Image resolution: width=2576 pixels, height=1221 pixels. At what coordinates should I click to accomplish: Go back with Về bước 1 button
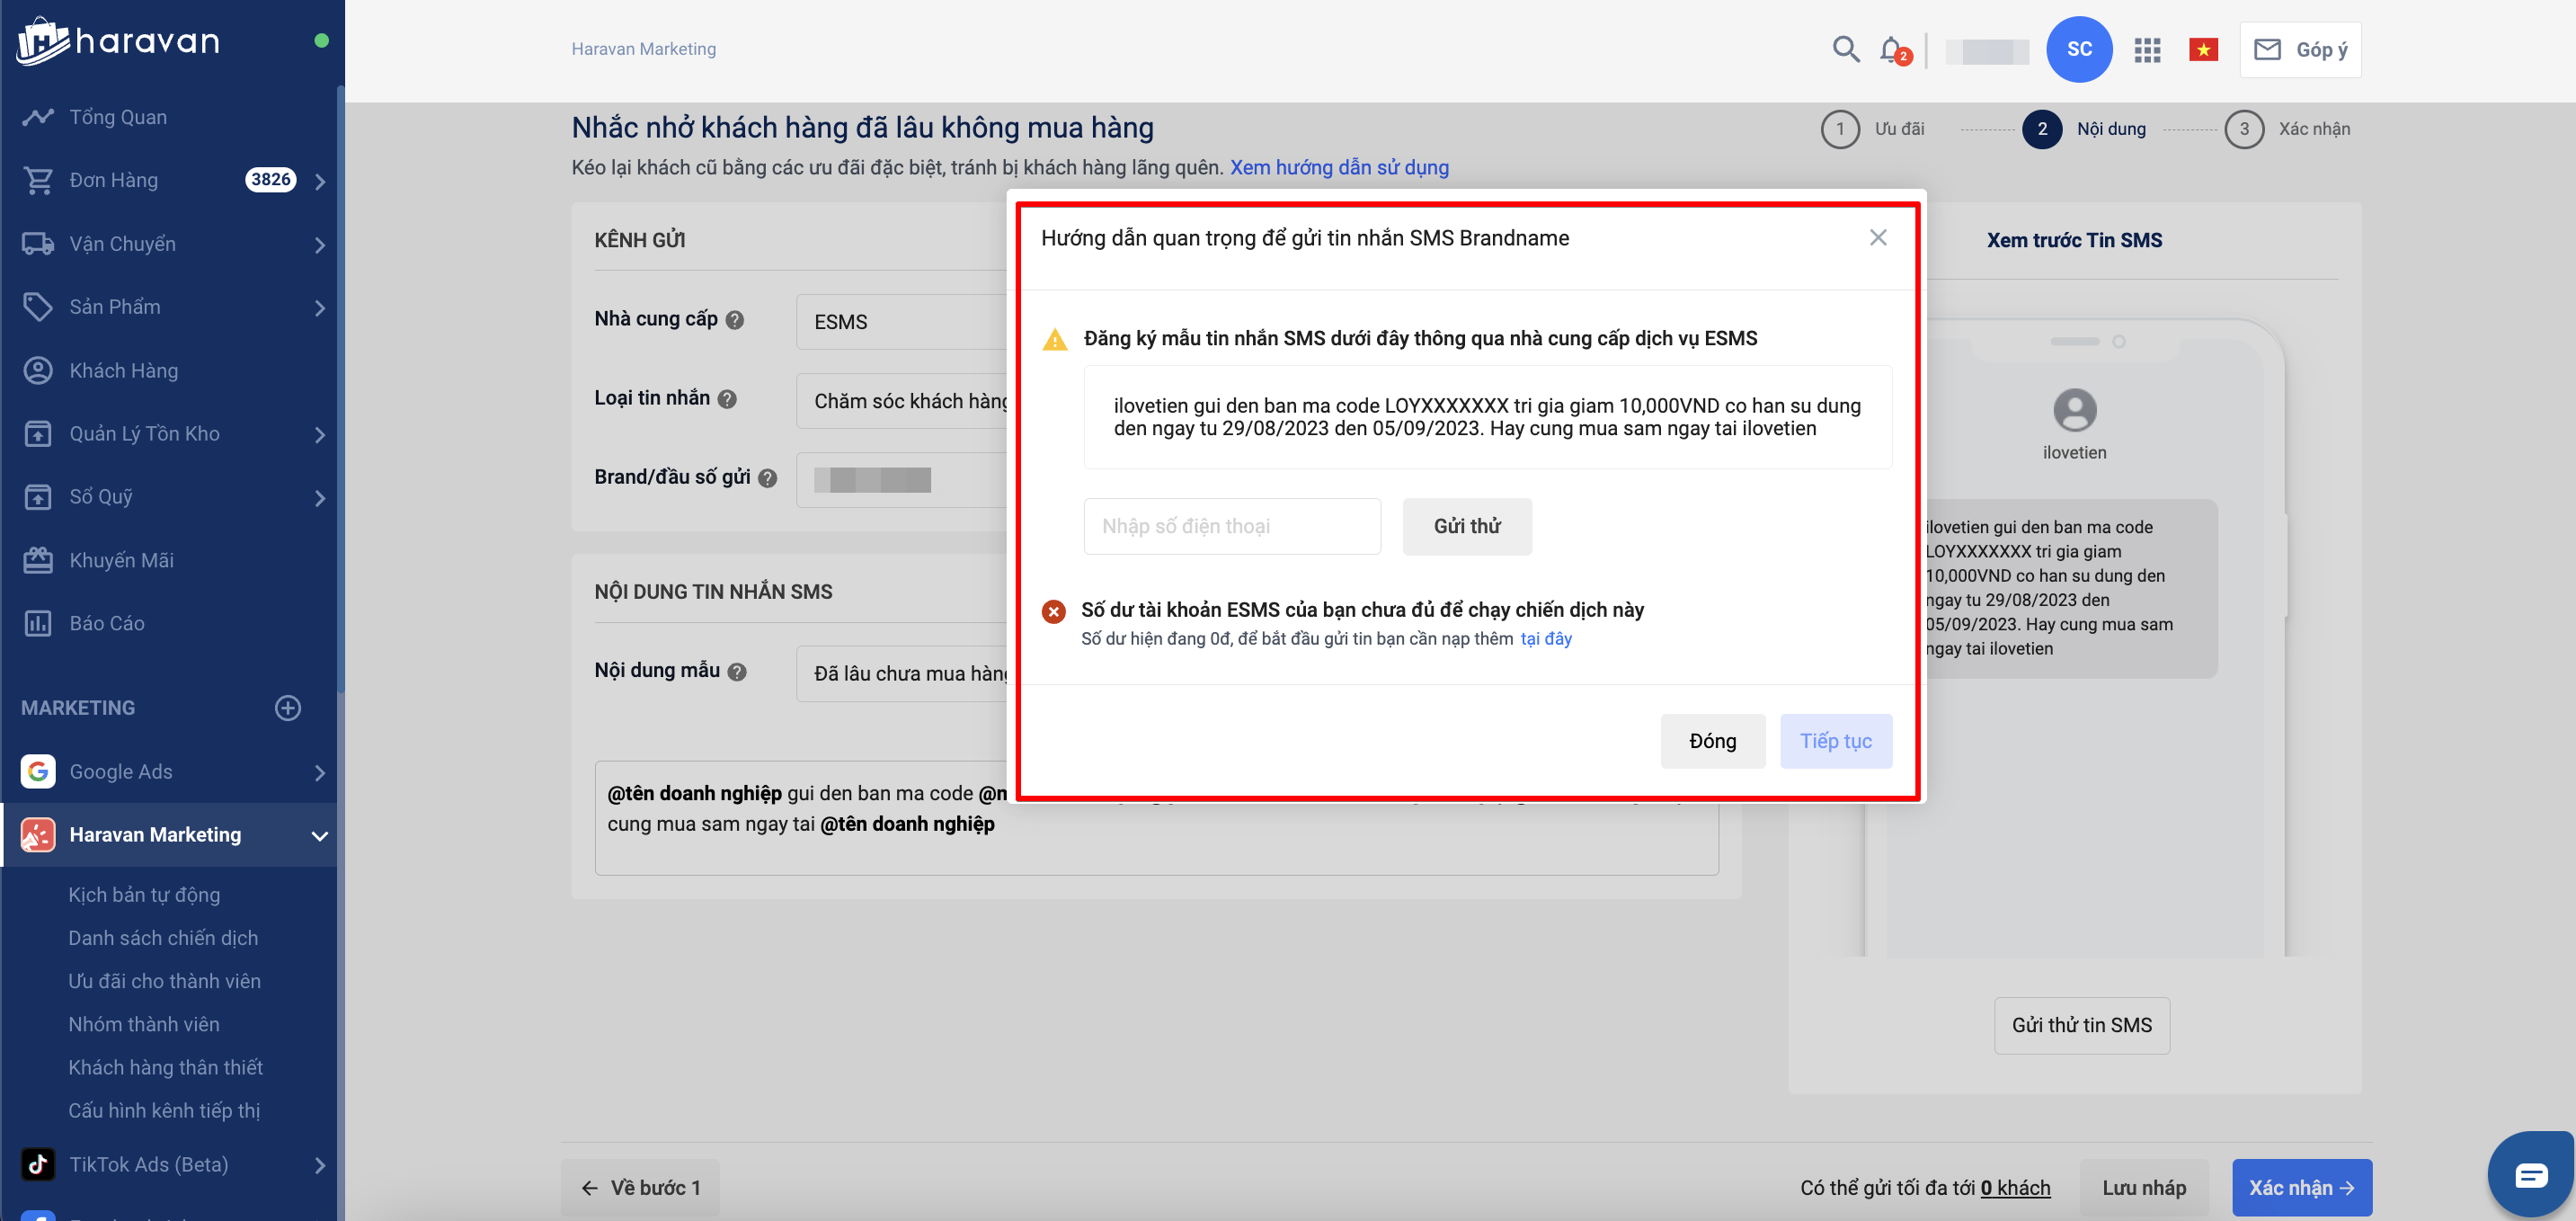640,1188
